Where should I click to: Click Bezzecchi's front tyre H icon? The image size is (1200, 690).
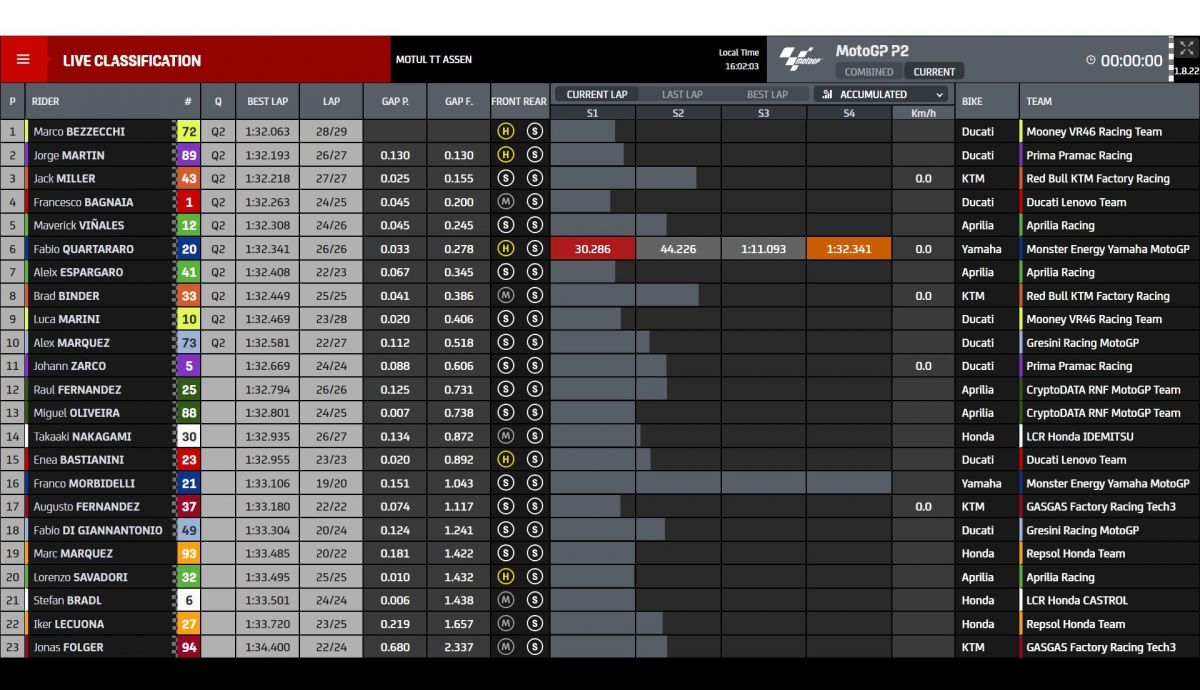pos(506,132)
